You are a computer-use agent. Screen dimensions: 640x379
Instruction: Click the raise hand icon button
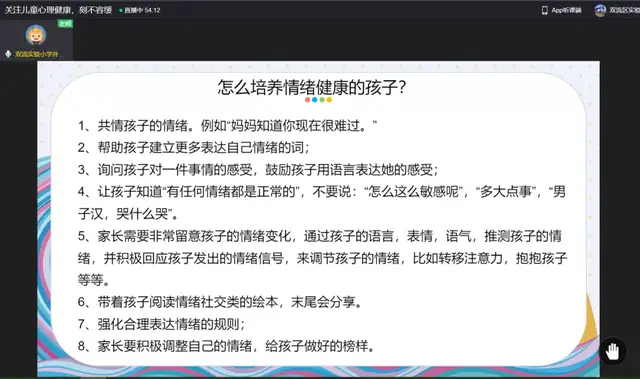point(613,350)
